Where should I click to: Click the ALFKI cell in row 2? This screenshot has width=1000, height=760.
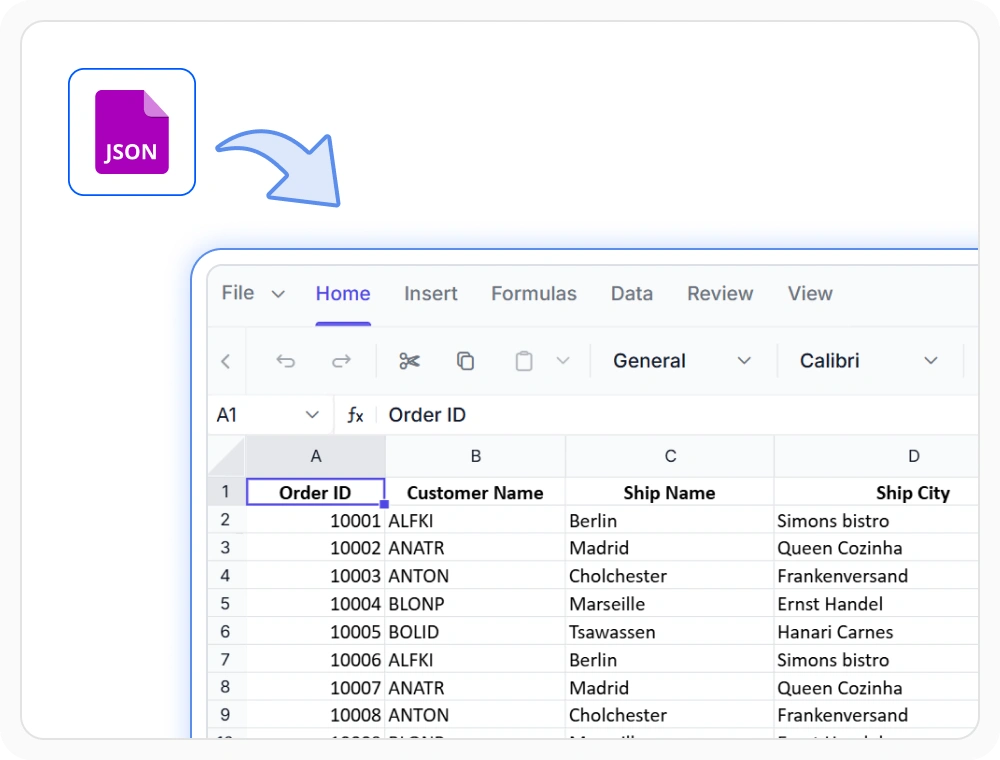point(476,520)
